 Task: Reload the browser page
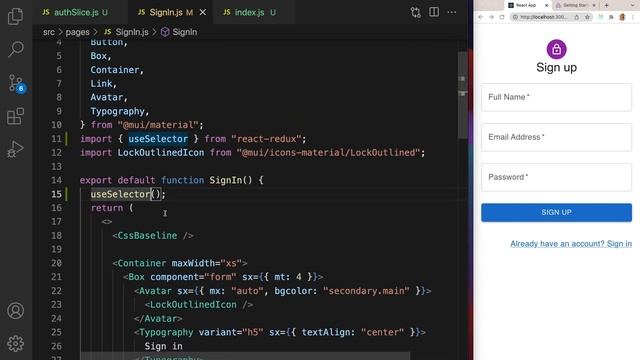pos(502,17)
